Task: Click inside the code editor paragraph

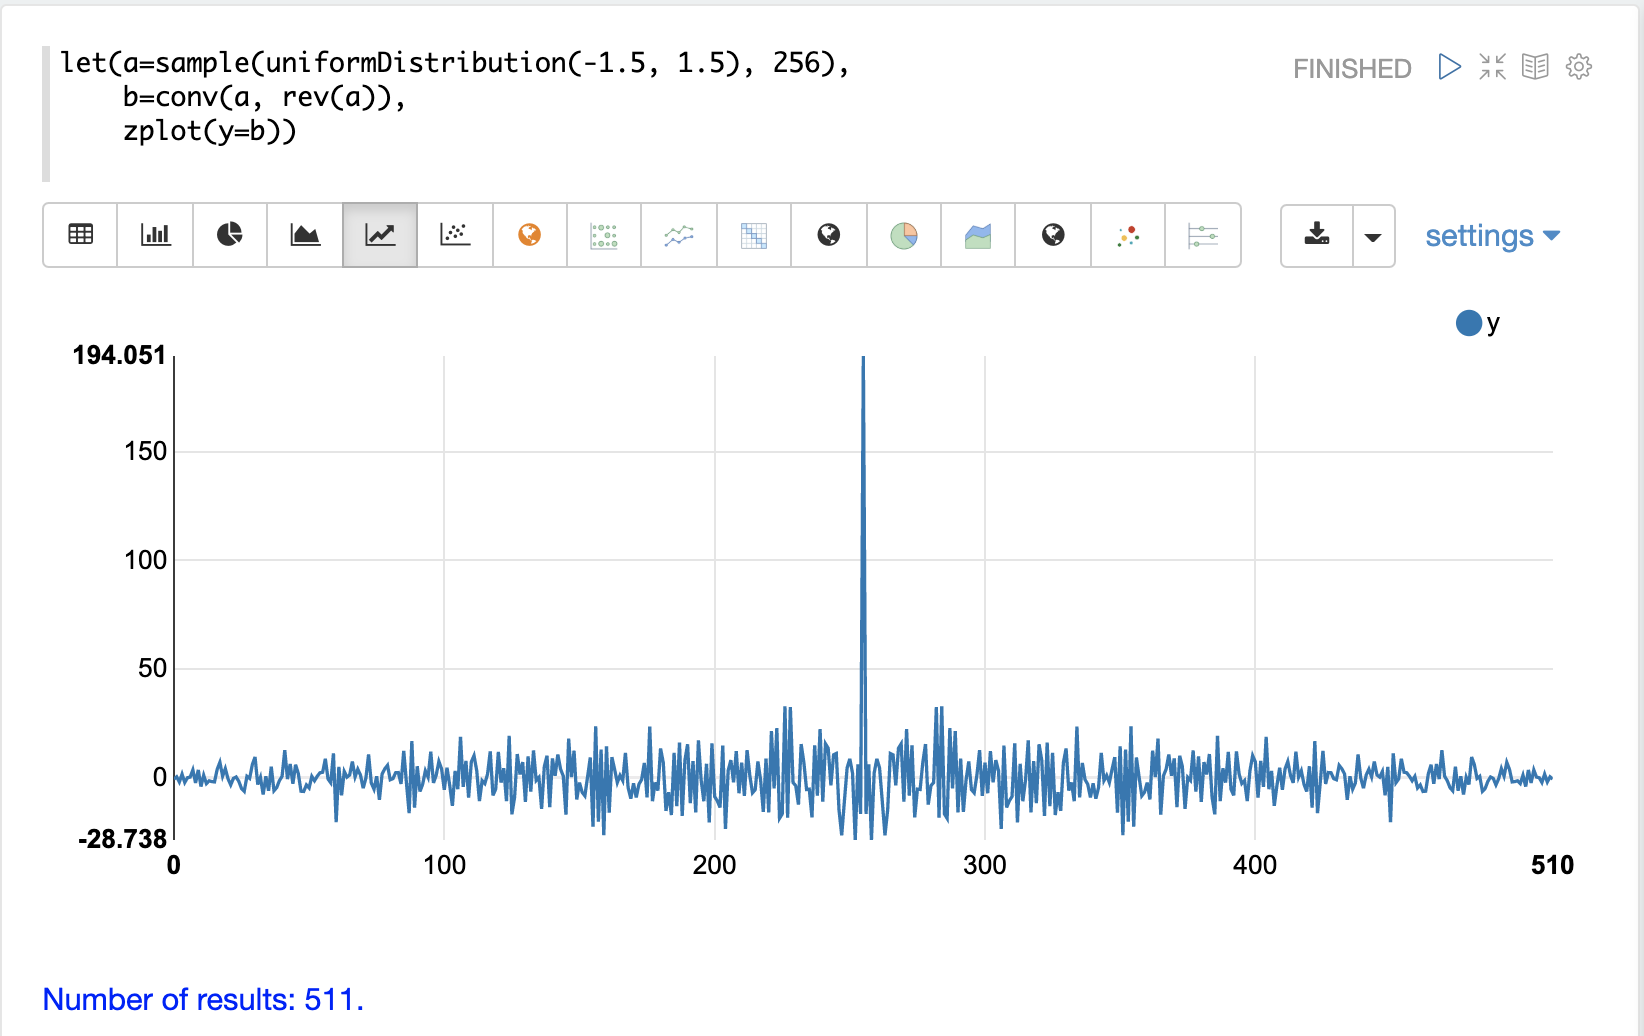Action: (x=400, y=97)
